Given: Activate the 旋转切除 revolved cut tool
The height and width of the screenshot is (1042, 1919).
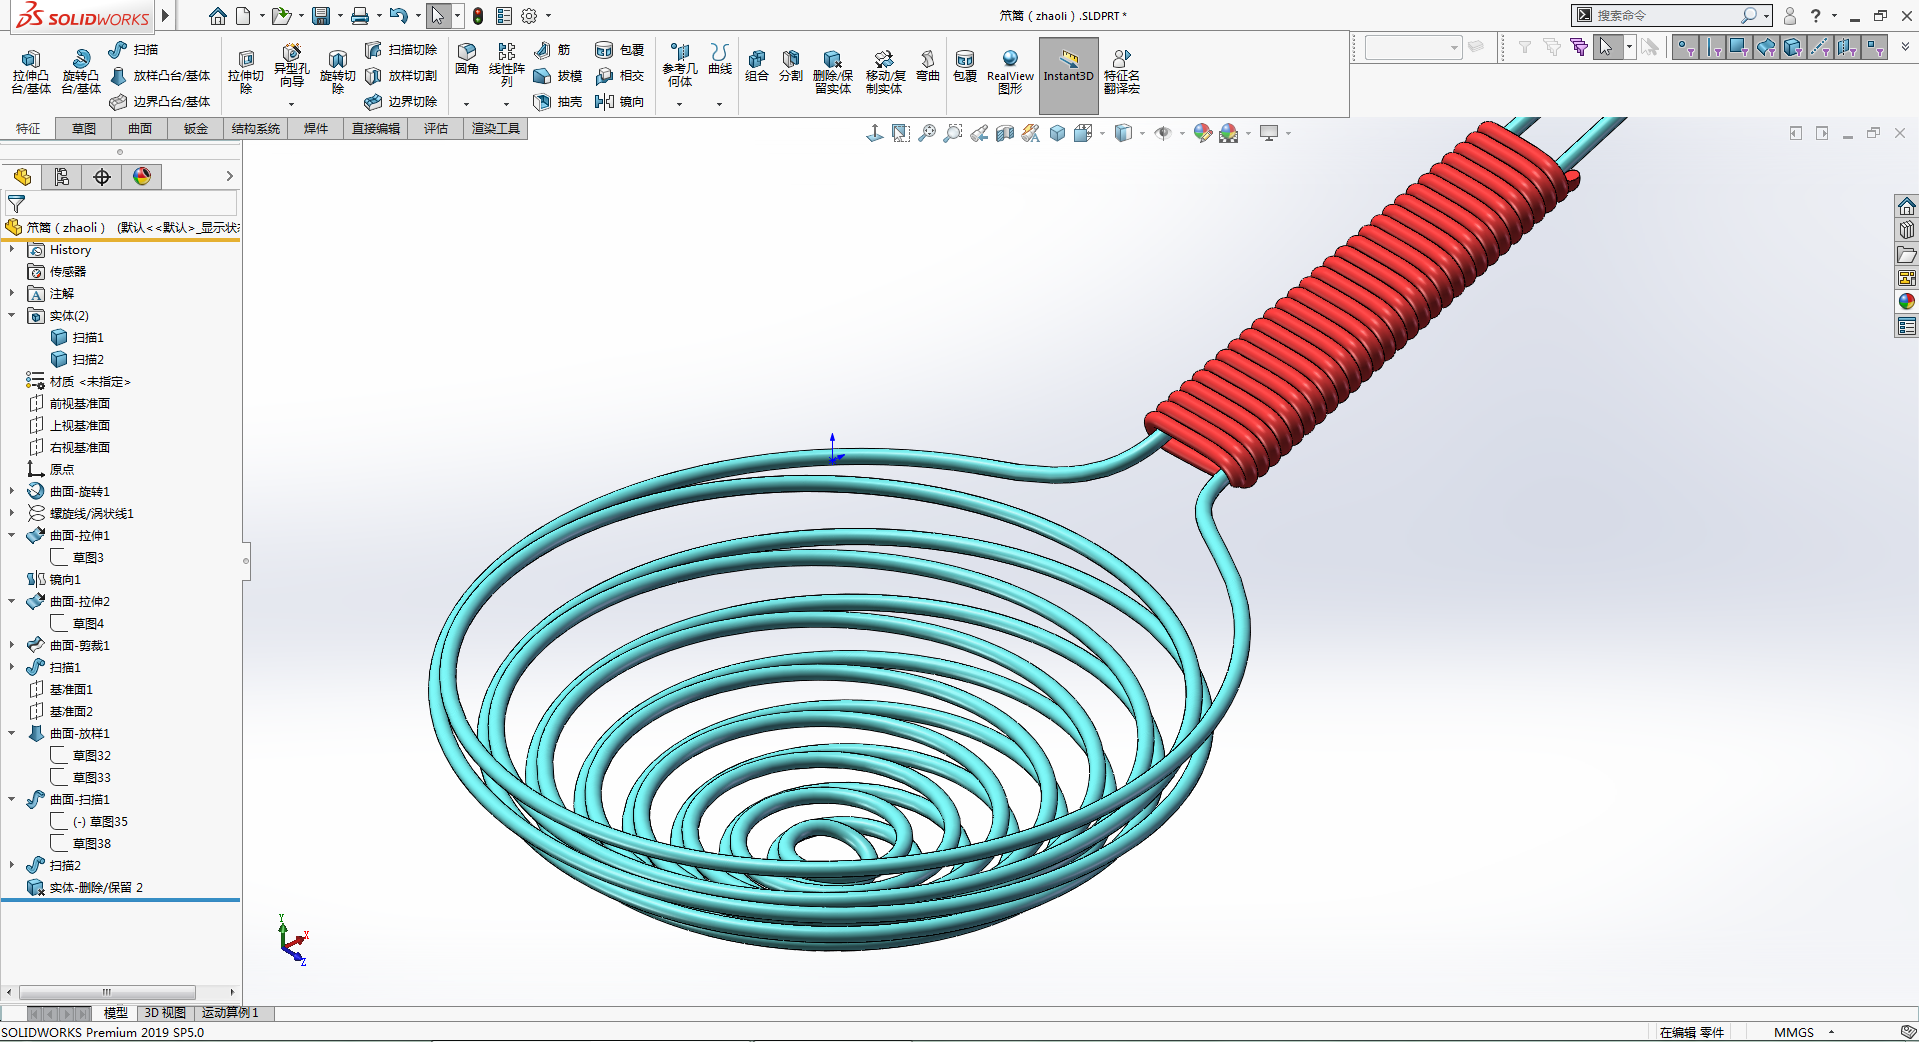Looking at the screenshot, I should pos(337,71).
